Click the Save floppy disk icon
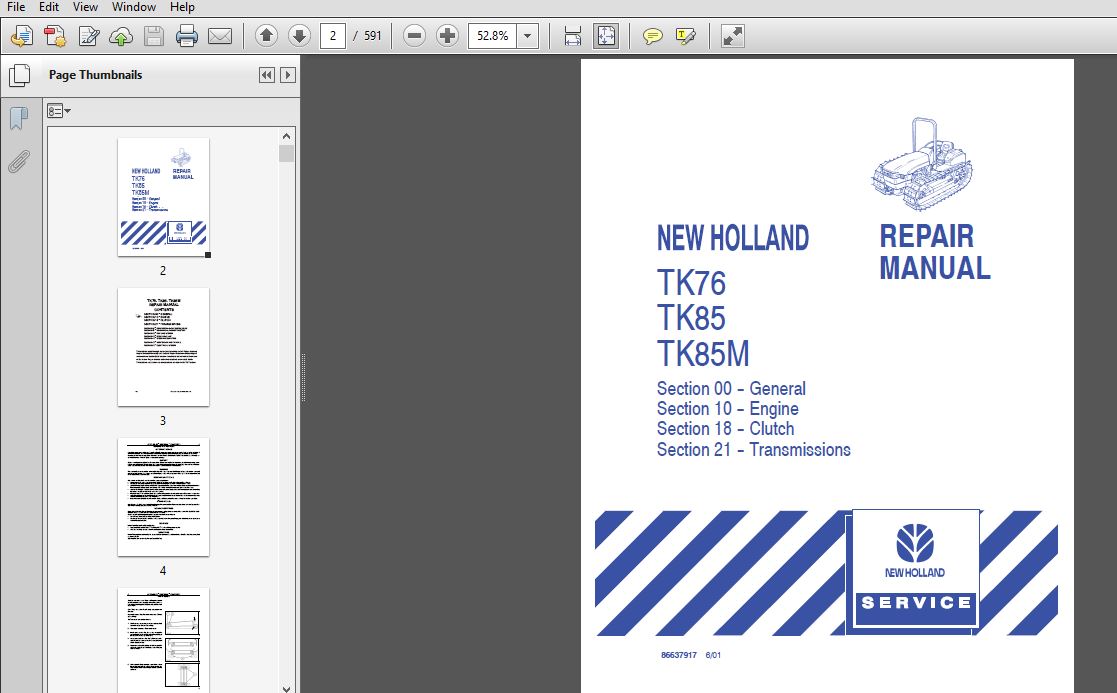This screenshot has height=693, width=1117. pos(154,36)
